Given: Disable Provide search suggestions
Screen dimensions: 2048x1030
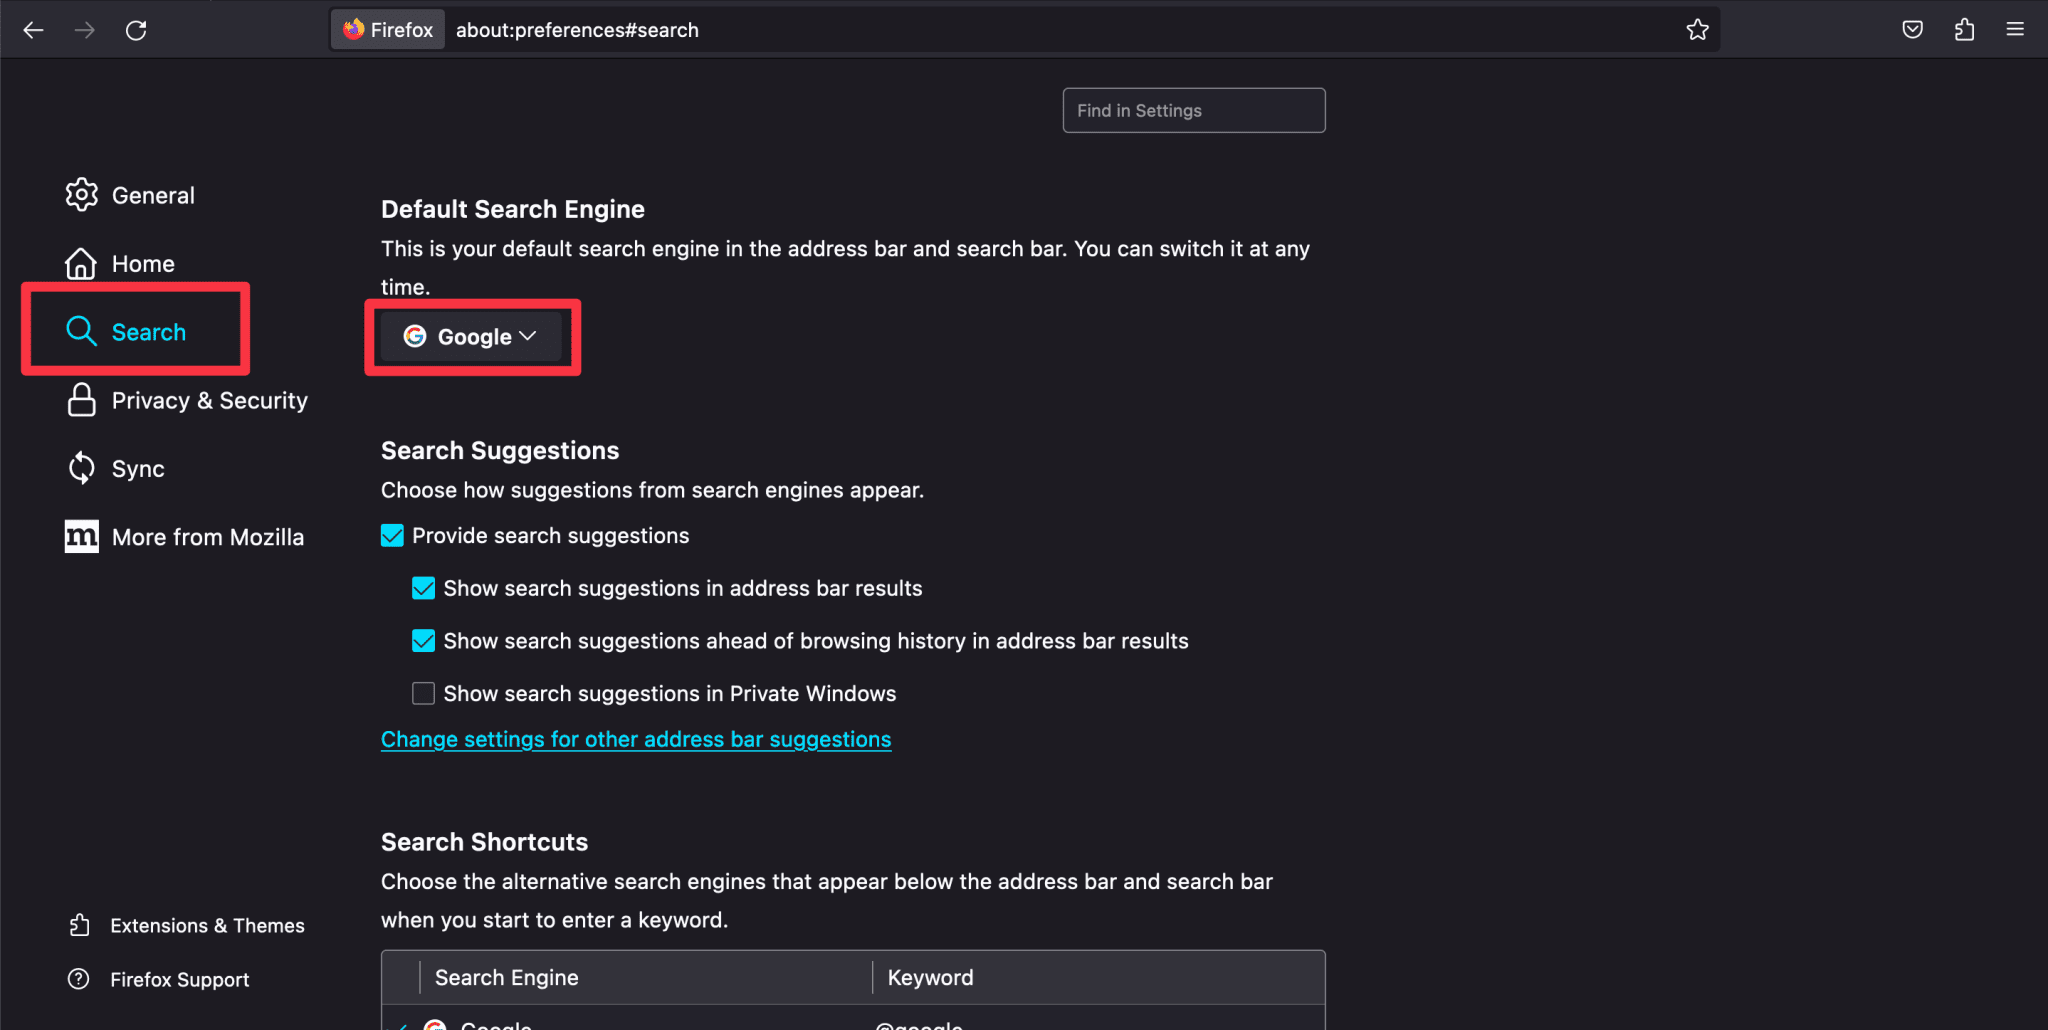Looking at the screenshot, I should (391, 535).
